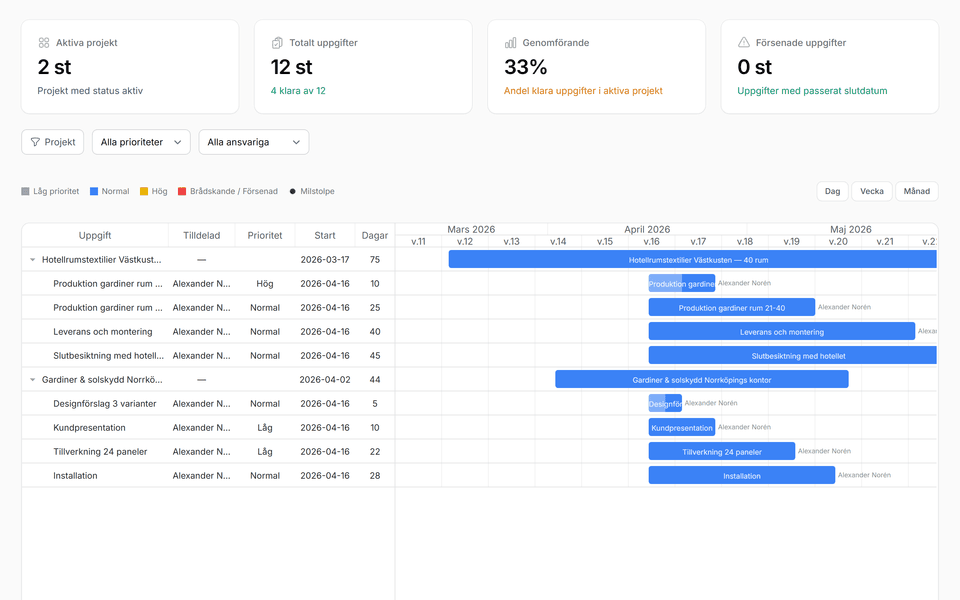Click the Installation task bar in the Gantt chart
Screen dimensions: 960x600
(x=741, y=475)
